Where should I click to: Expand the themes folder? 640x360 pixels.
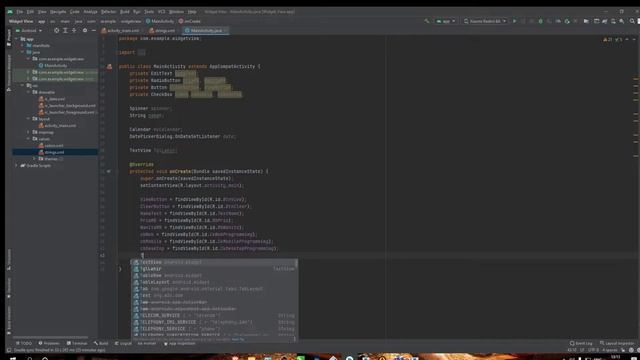point(34,159)
